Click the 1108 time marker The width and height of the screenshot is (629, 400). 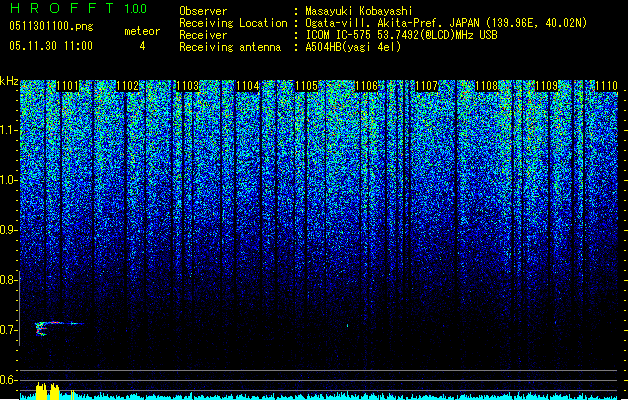[486, 86]
